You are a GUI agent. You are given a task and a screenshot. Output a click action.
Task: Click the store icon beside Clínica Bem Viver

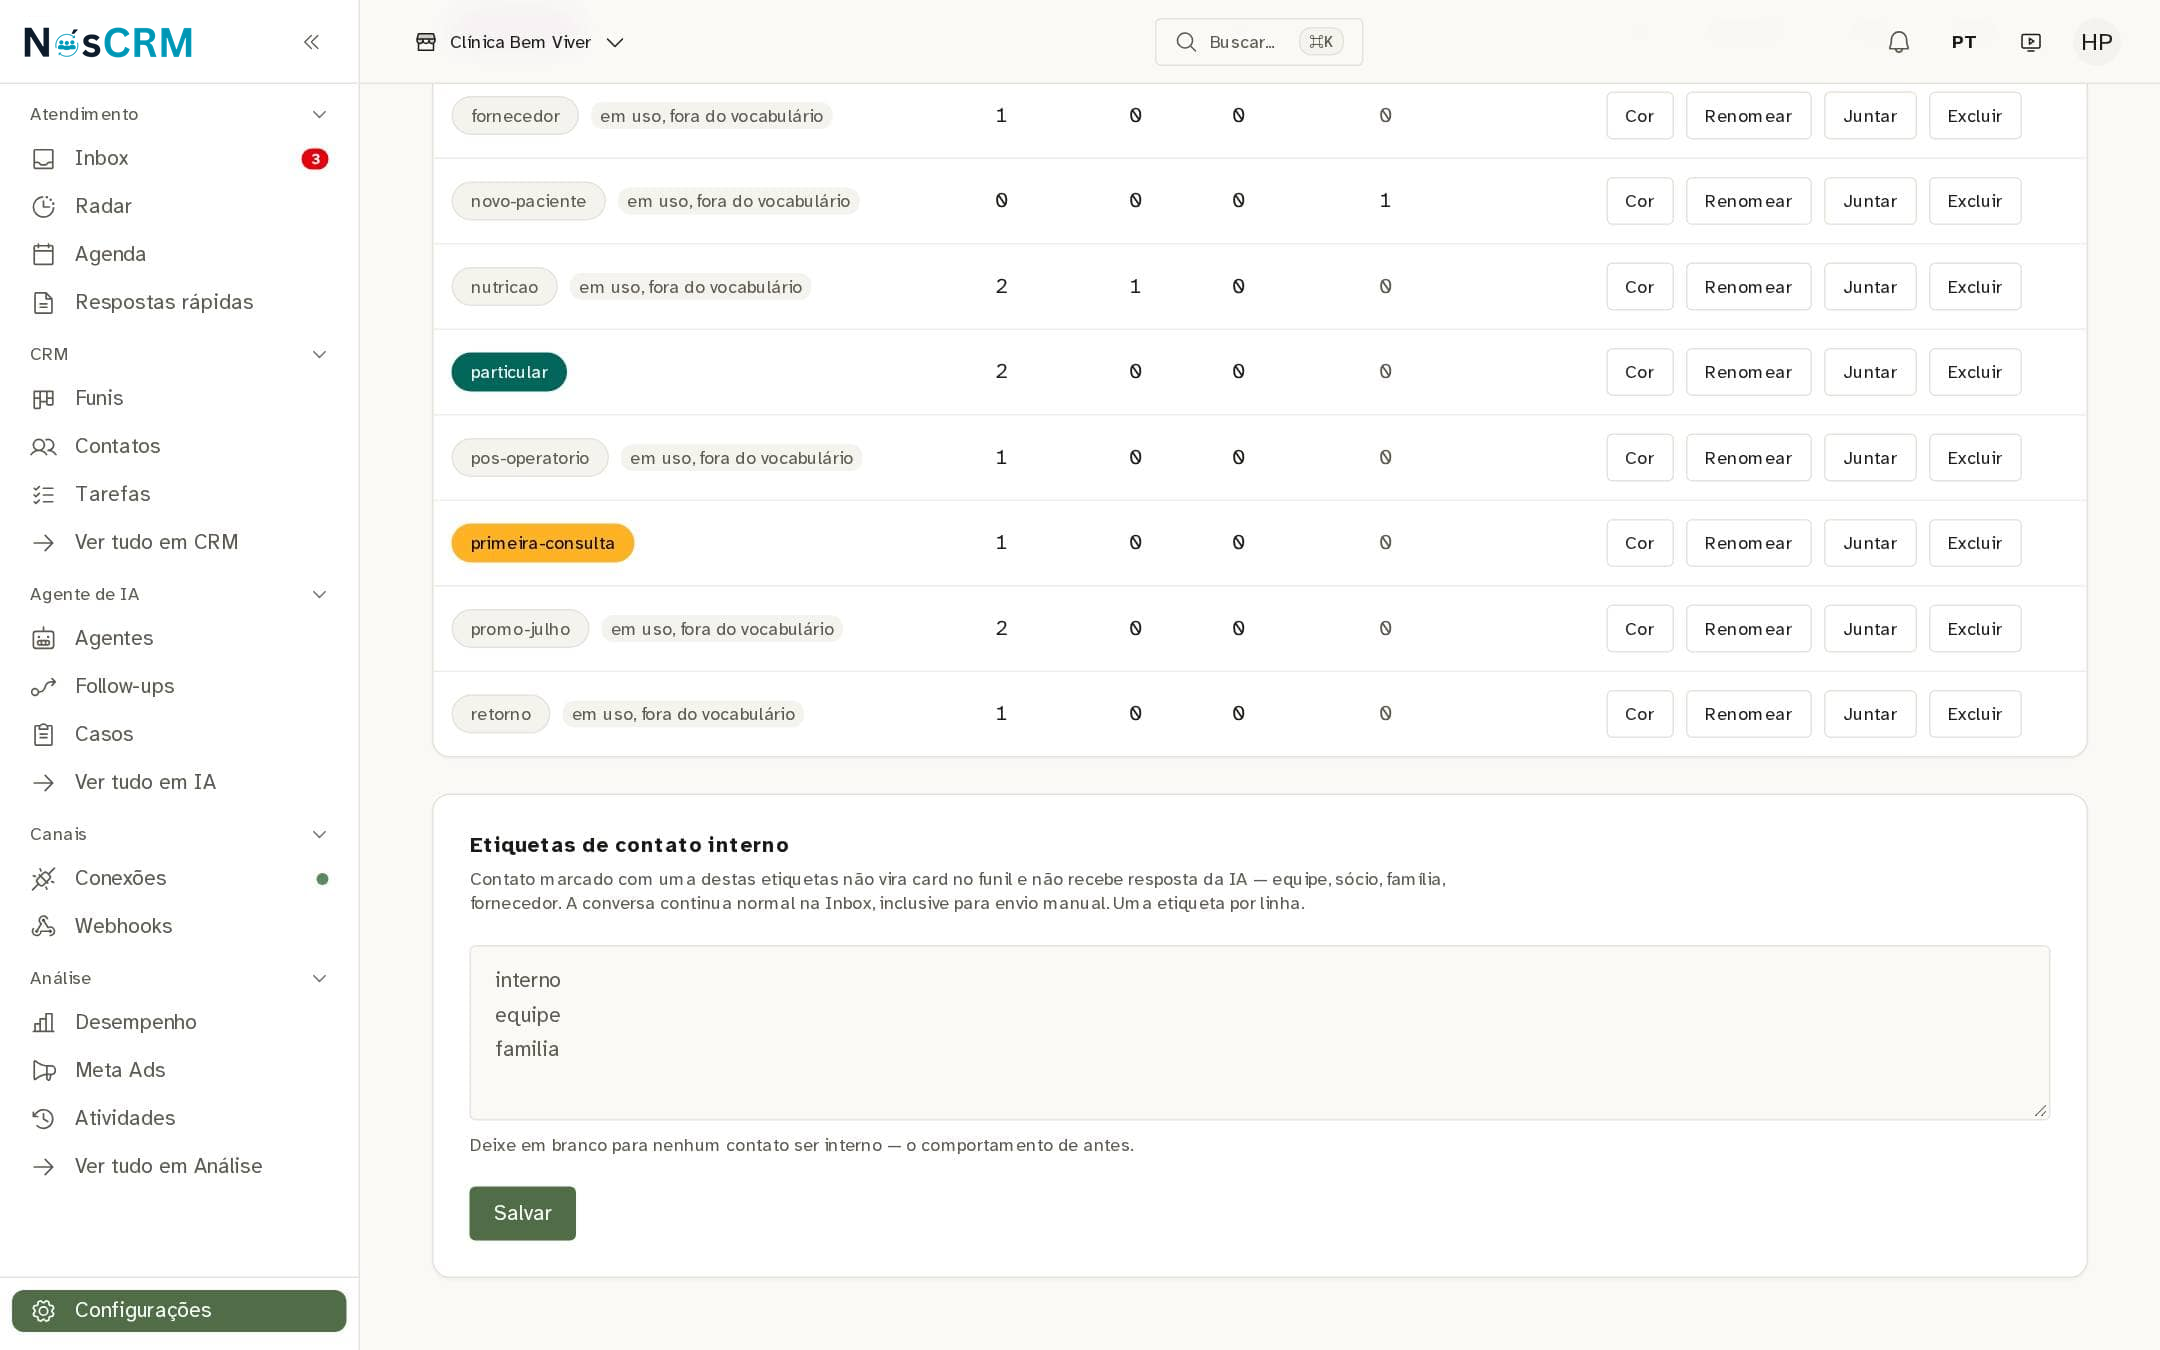click(x=426, y=42)
